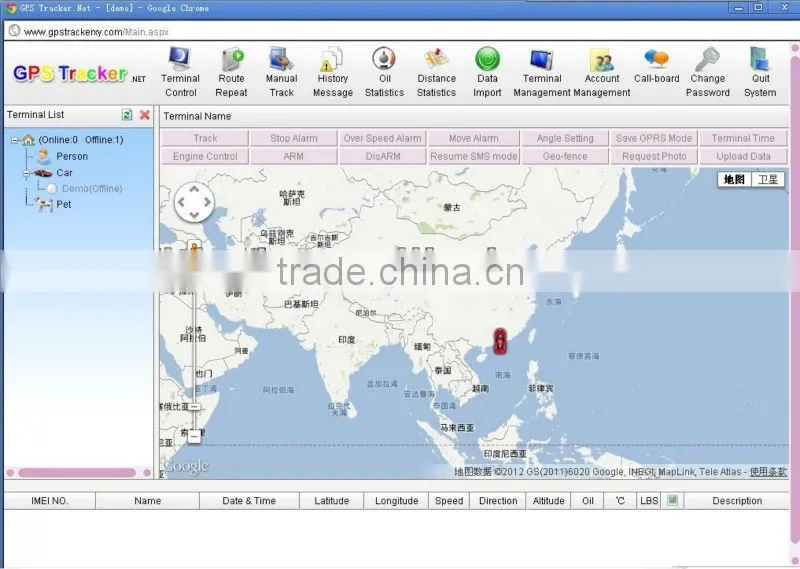Click the orange Street View pegman icon
Screen dimensions: 800x569
point(194,248)
